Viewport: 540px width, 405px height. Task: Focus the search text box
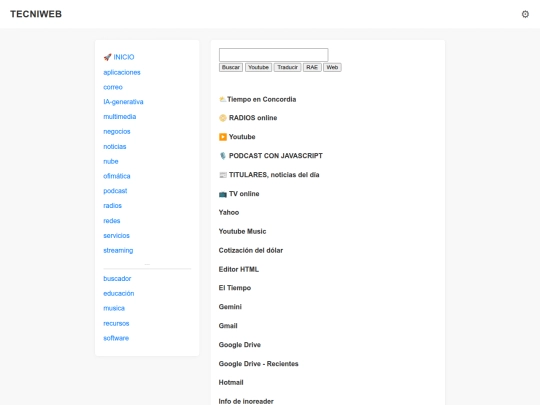pyautogui.click(x=273, y=55)
